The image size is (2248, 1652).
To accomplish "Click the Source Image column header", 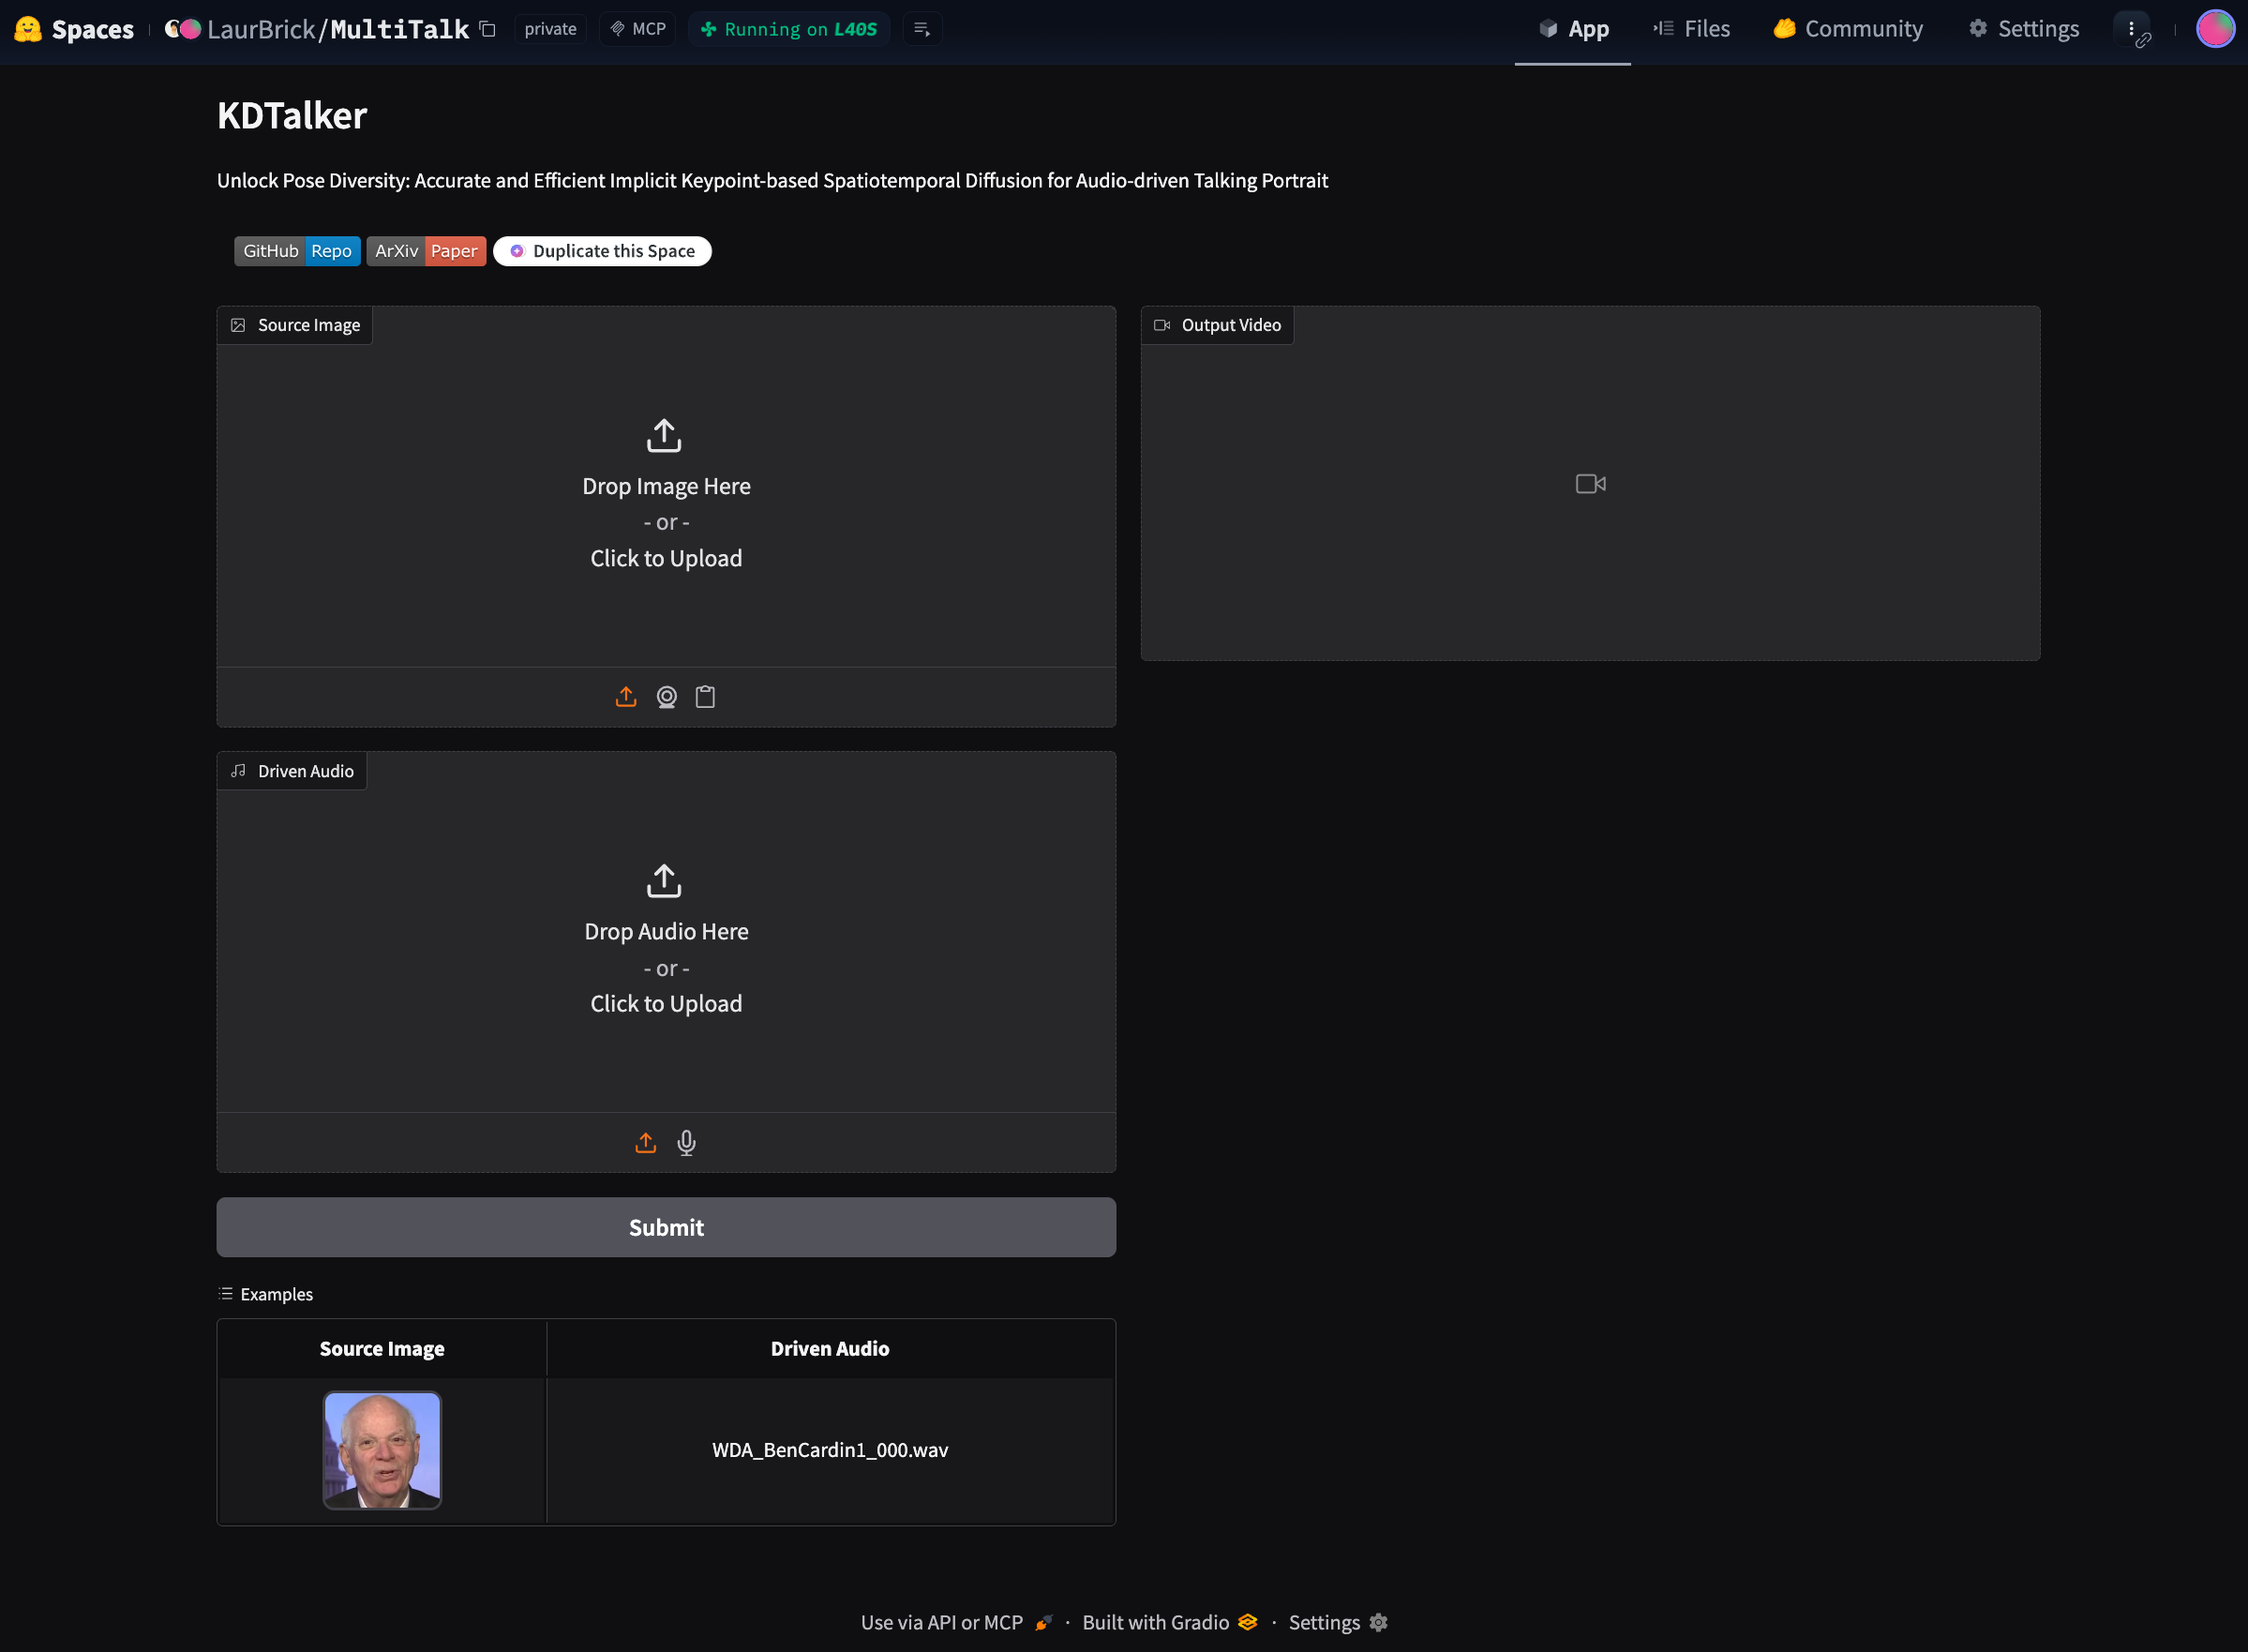I will tap(382, 1349).
